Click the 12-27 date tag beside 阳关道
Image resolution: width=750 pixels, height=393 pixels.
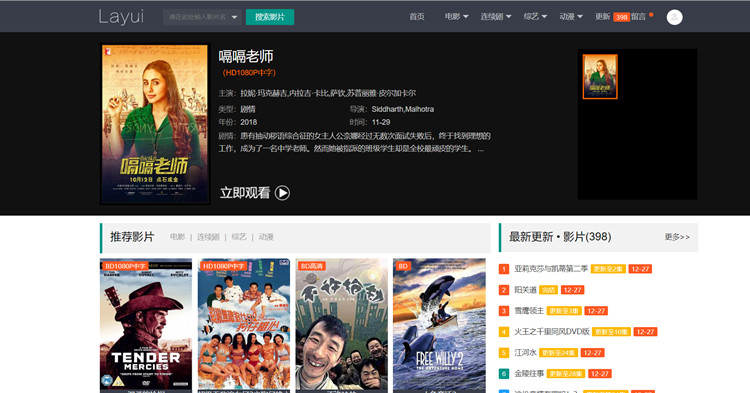pyautogui.click(x=573, y=290)
